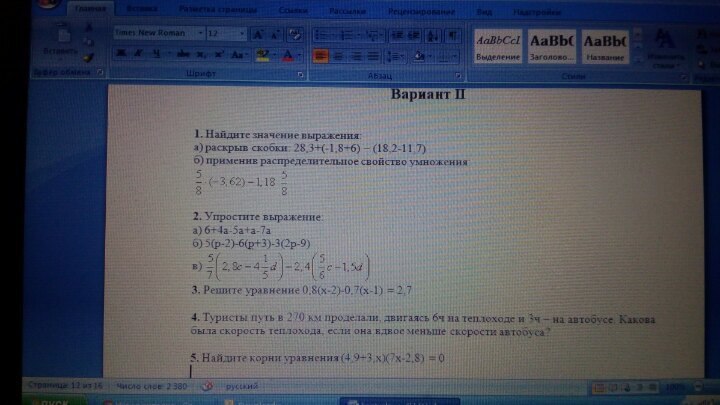This screenshot has height=405, width=720.
Task: Click the Sort button
Action: (x=433, y=35)
